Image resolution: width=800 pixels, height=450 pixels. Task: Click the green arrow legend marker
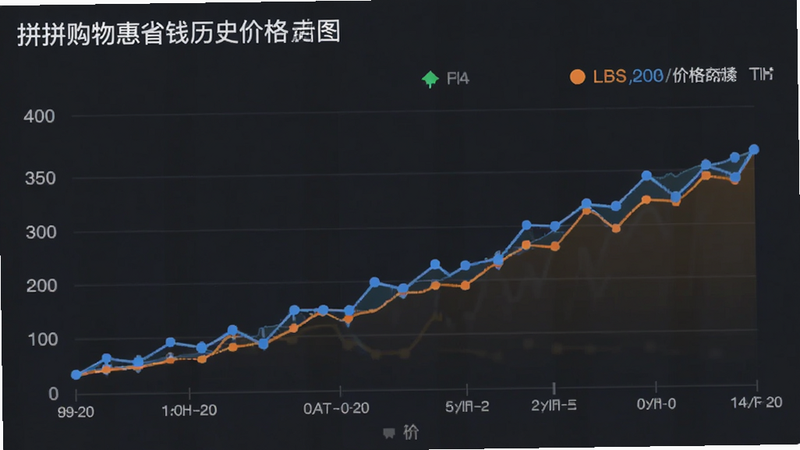click(431, 79)
